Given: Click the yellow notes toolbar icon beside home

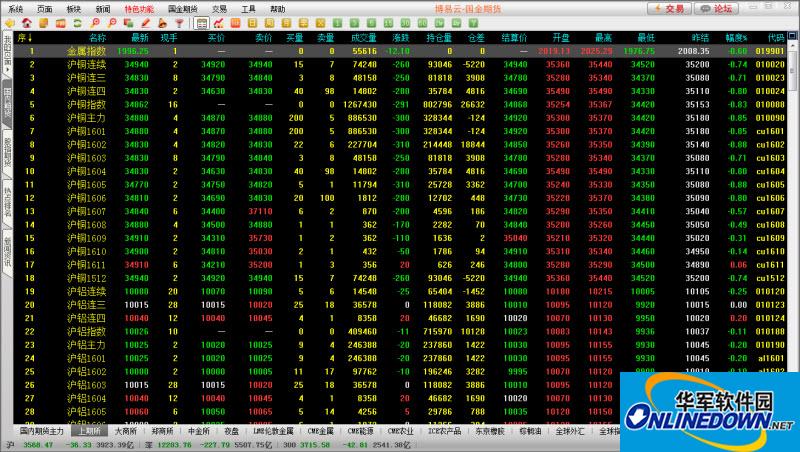Looking at the screenshot, I should click(43, 23).
